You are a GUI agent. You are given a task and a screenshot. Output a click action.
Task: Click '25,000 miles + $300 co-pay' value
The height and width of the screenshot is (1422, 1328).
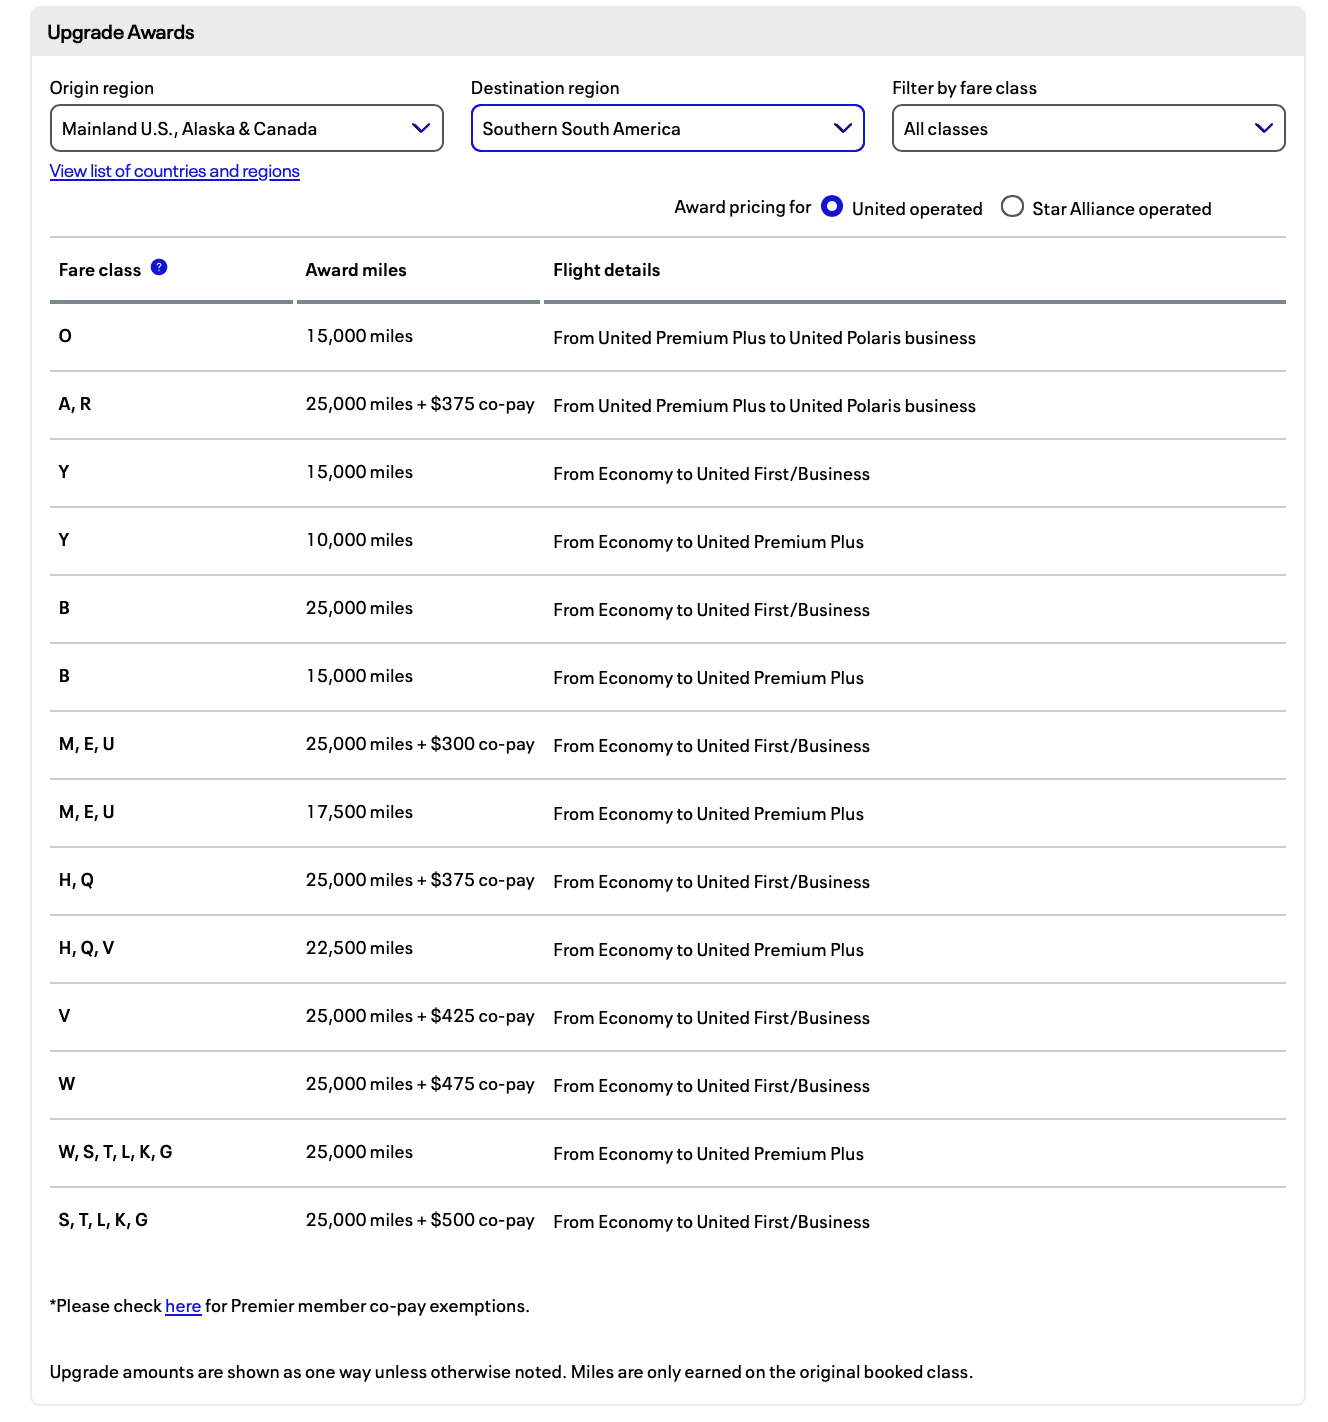coord(420,744)
